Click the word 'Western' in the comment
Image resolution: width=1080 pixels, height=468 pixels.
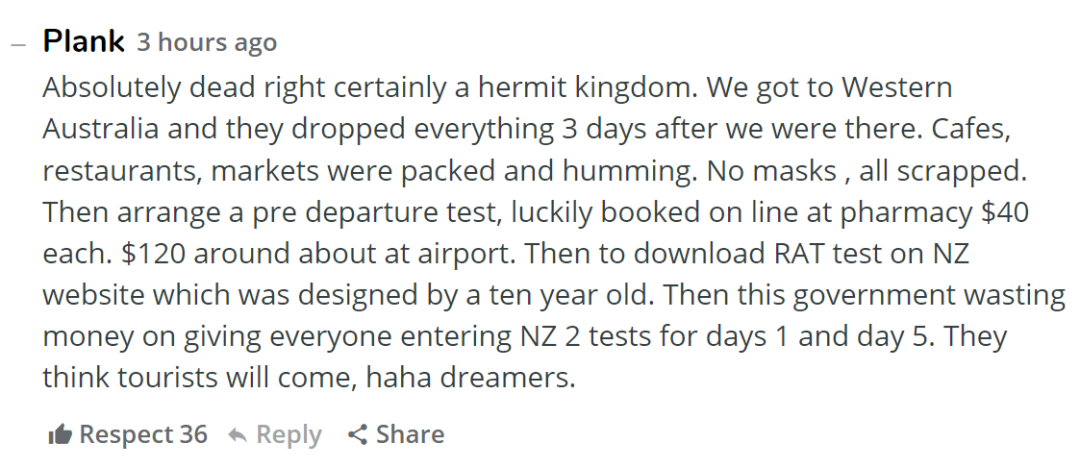pyautogui.click(x=897, y=88)
